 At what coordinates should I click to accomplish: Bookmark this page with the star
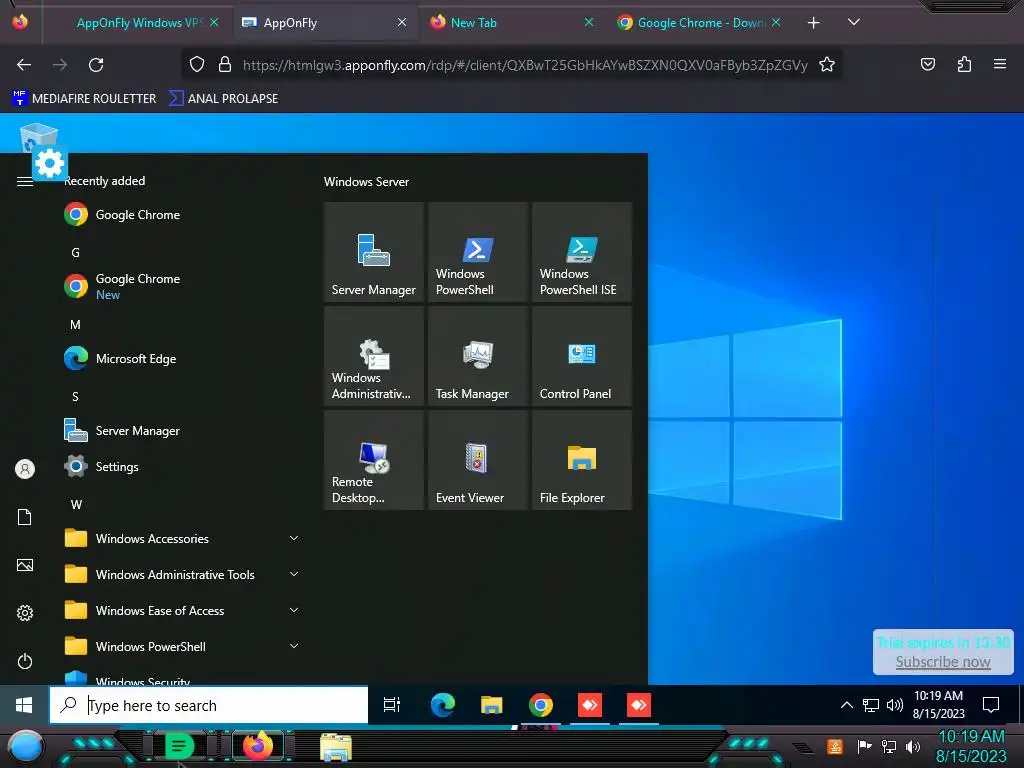(827, 65)
